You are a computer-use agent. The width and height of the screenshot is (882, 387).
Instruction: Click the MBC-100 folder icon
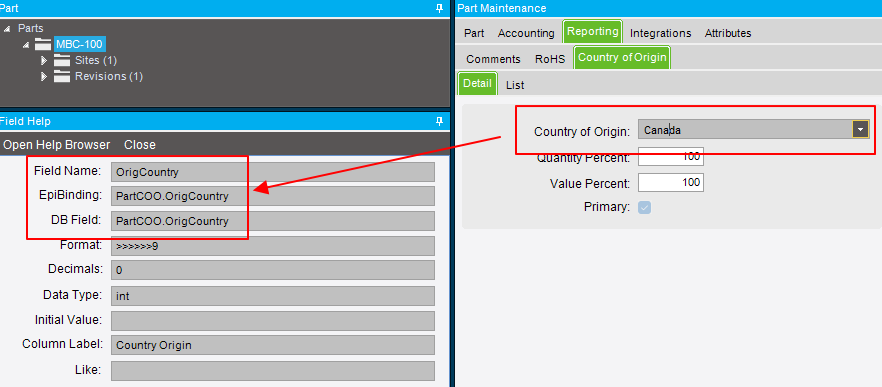(x=43, y=44)
